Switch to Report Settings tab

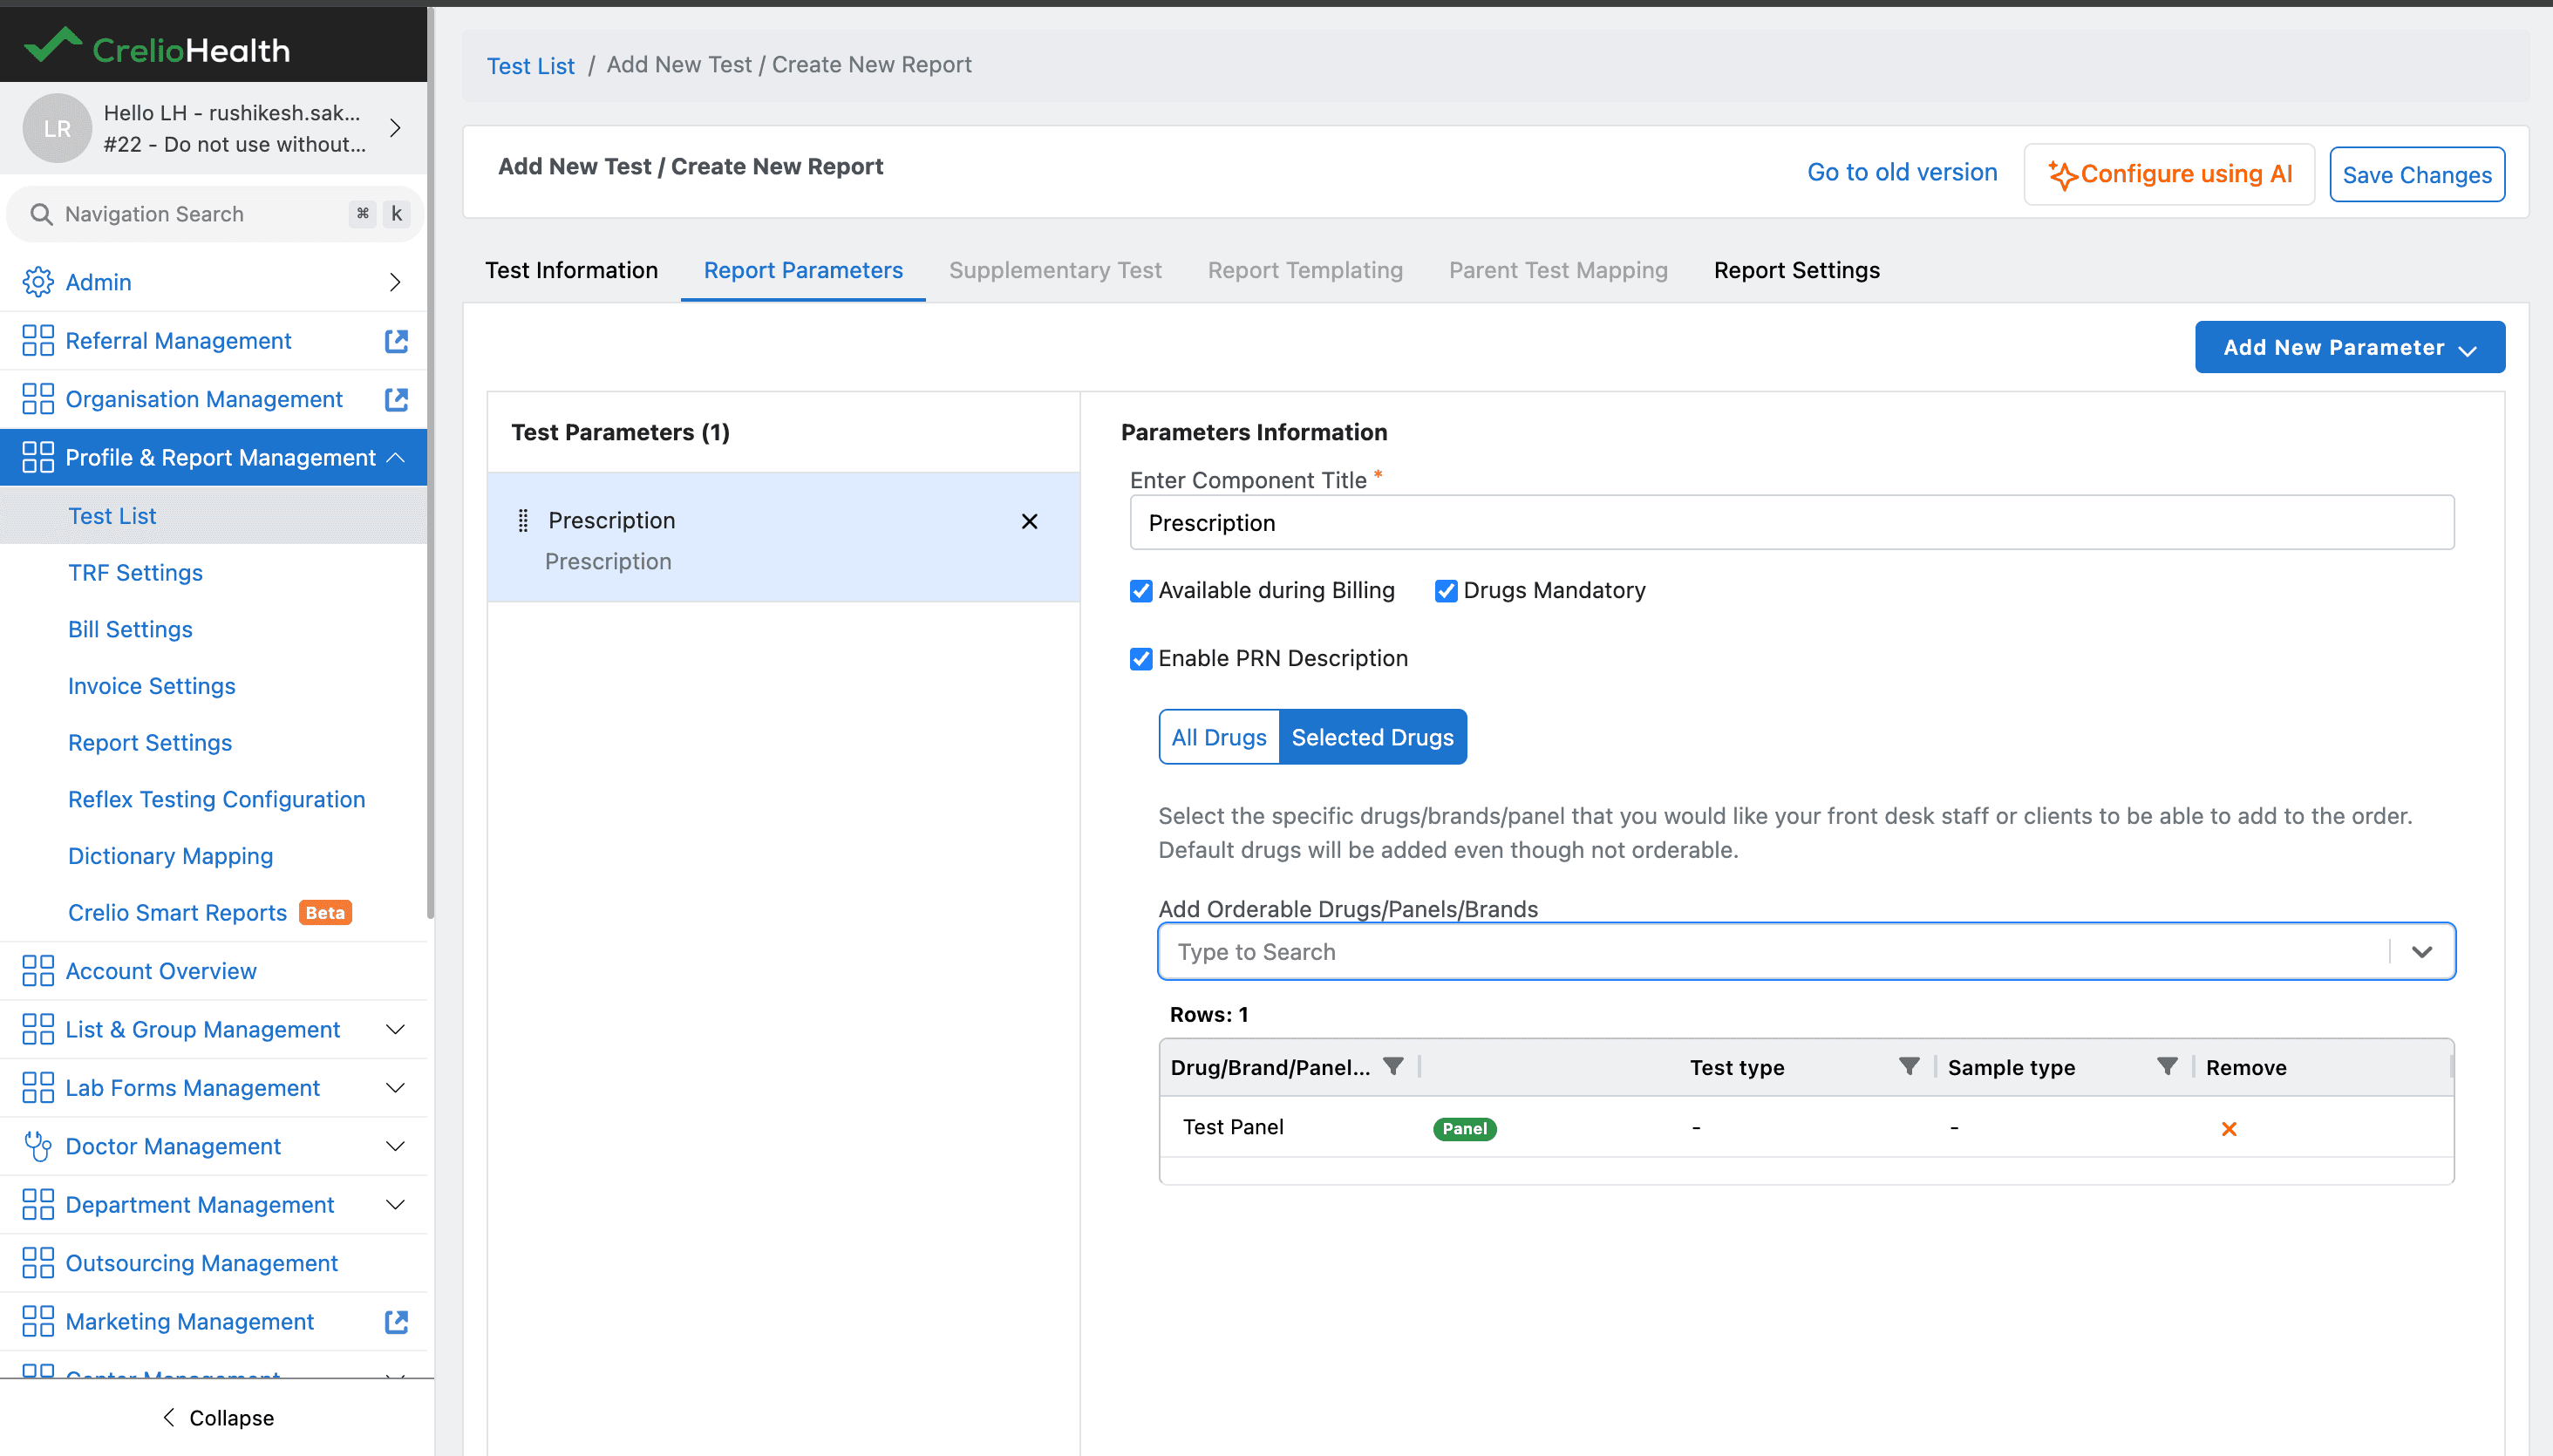(x=1797, y=270)
